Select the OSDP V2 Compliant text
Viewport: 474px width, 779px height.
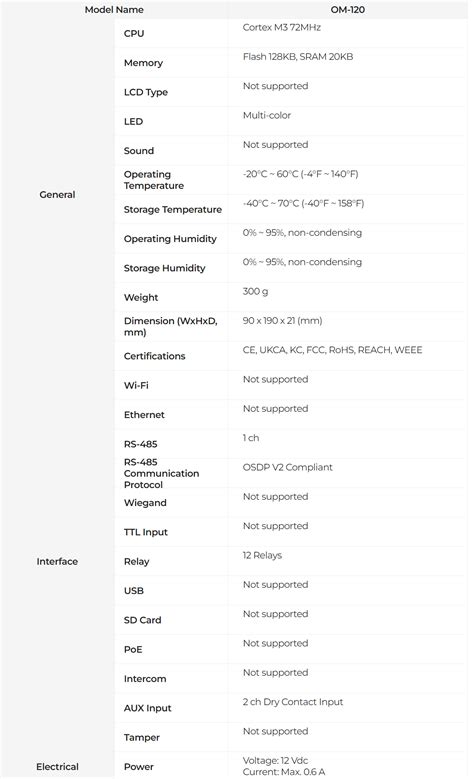(287, 467)
